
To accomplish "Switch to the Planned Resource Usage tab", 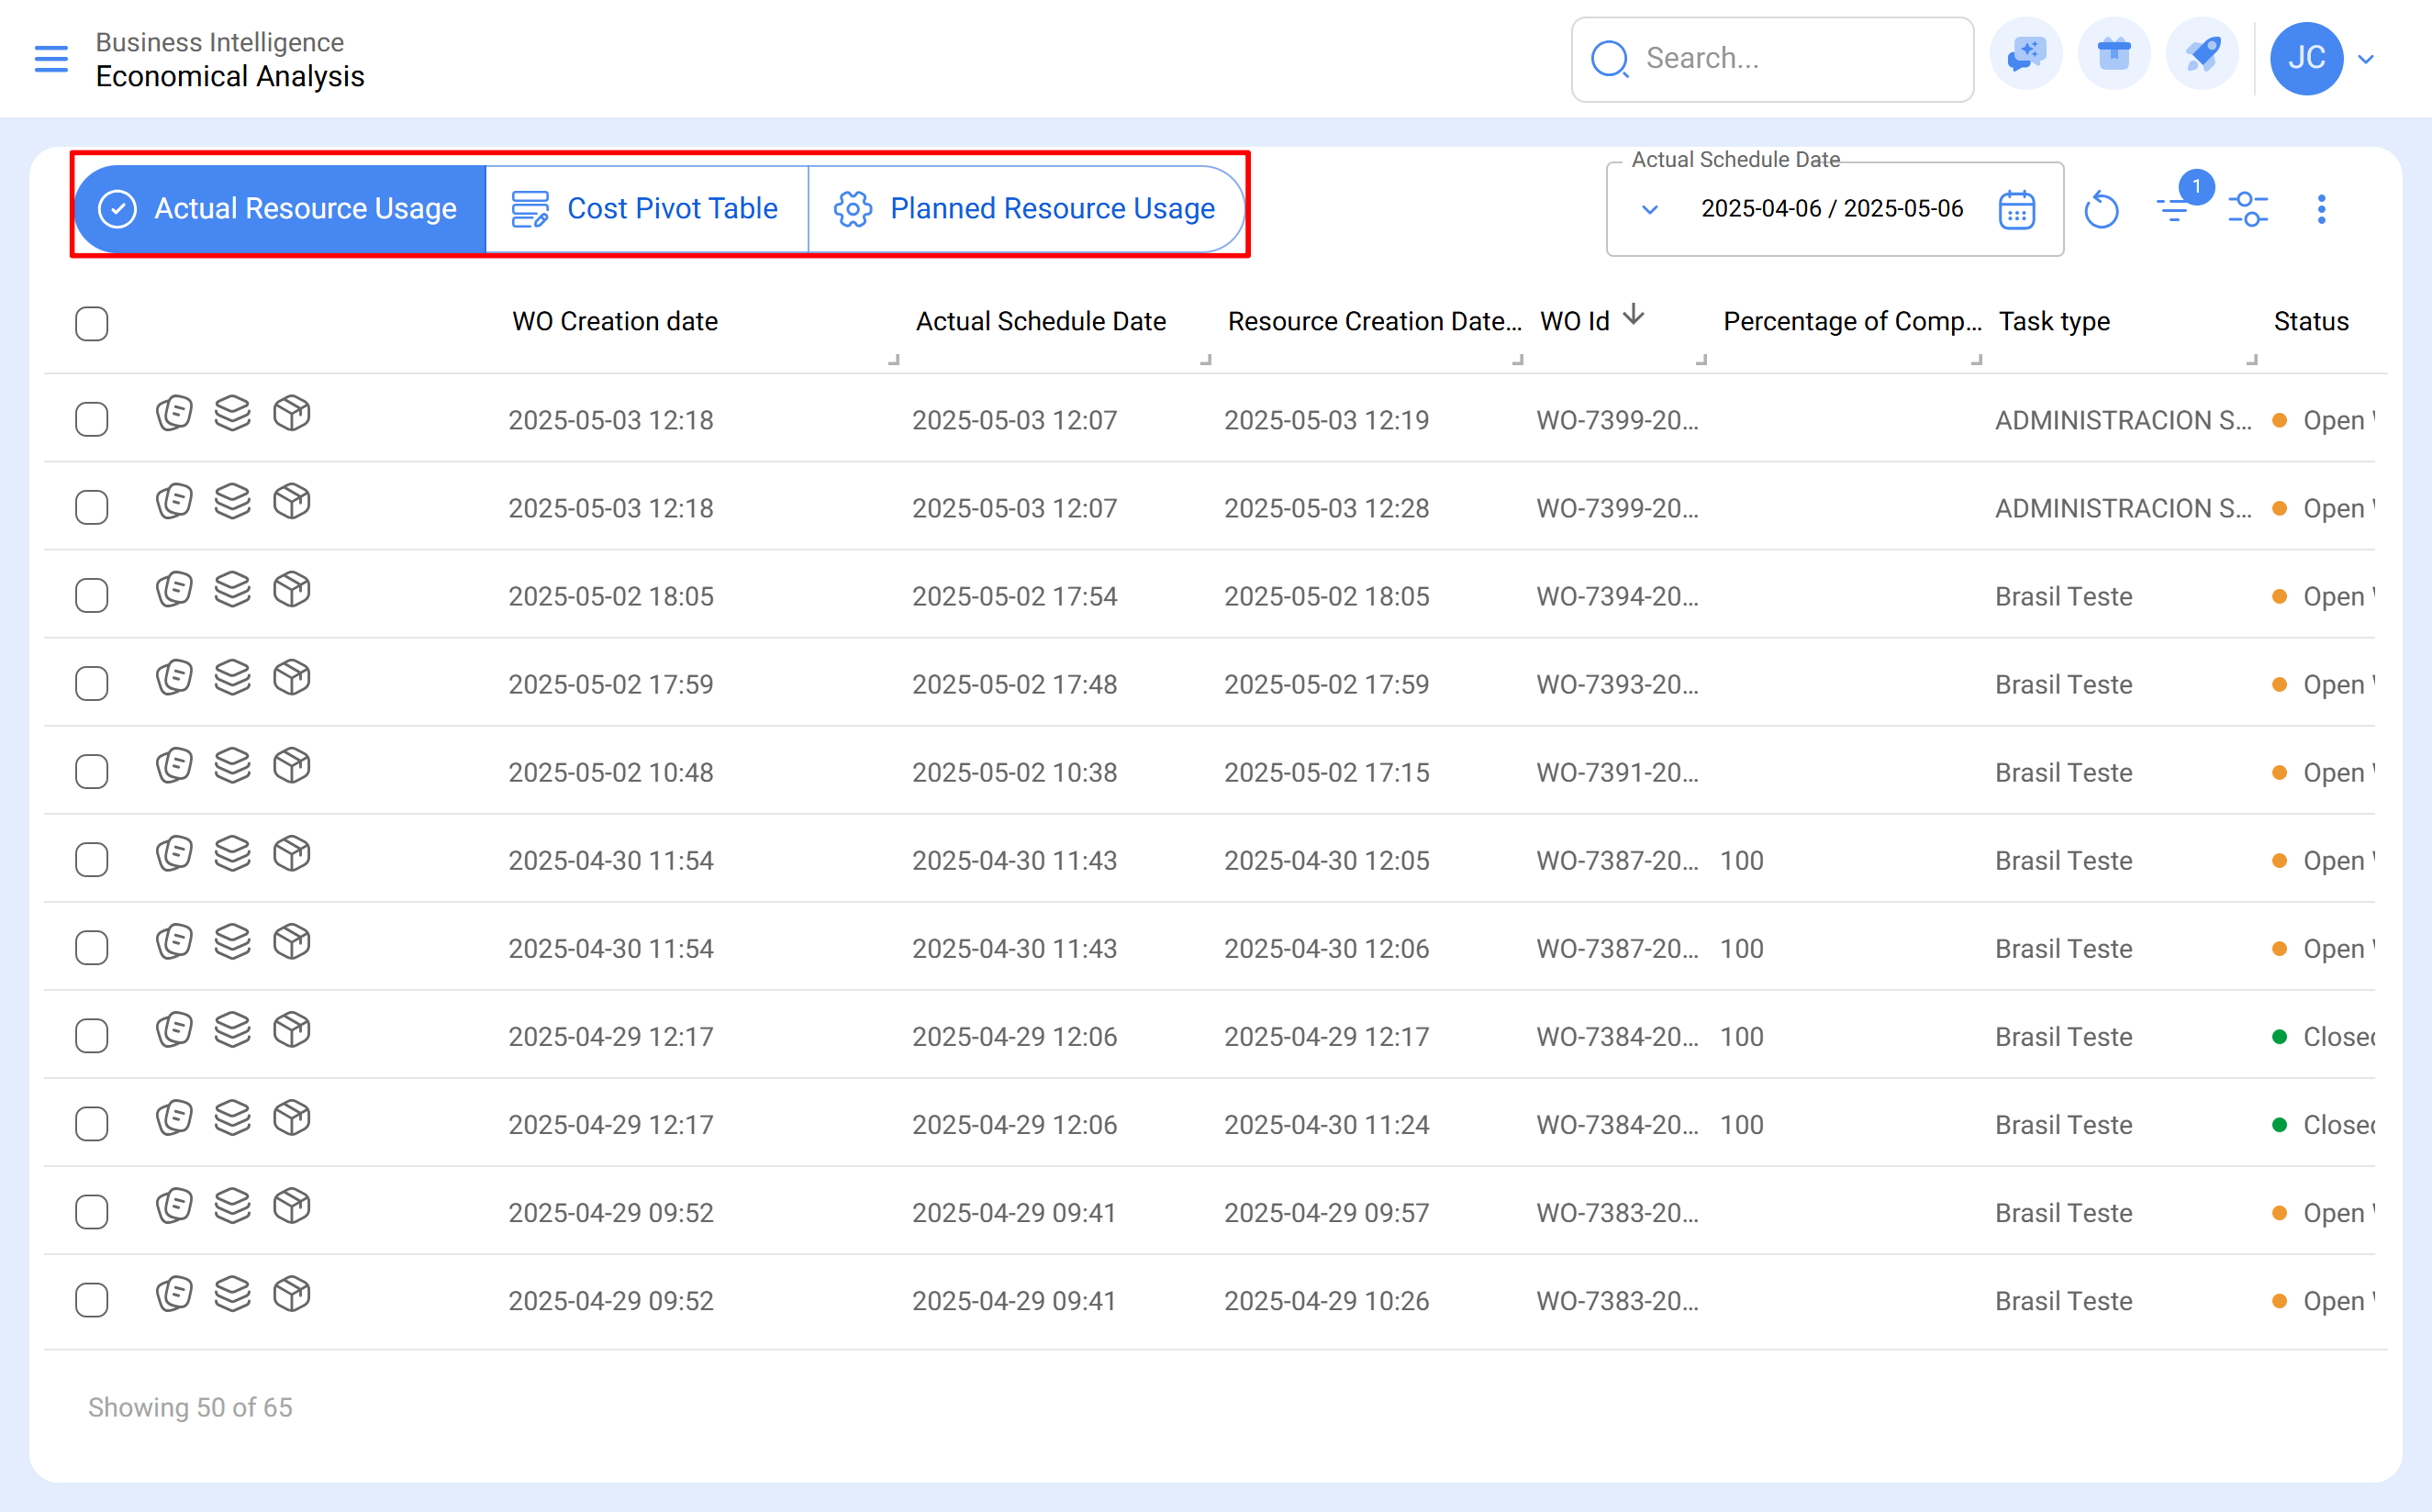I will click(1025, 209).
